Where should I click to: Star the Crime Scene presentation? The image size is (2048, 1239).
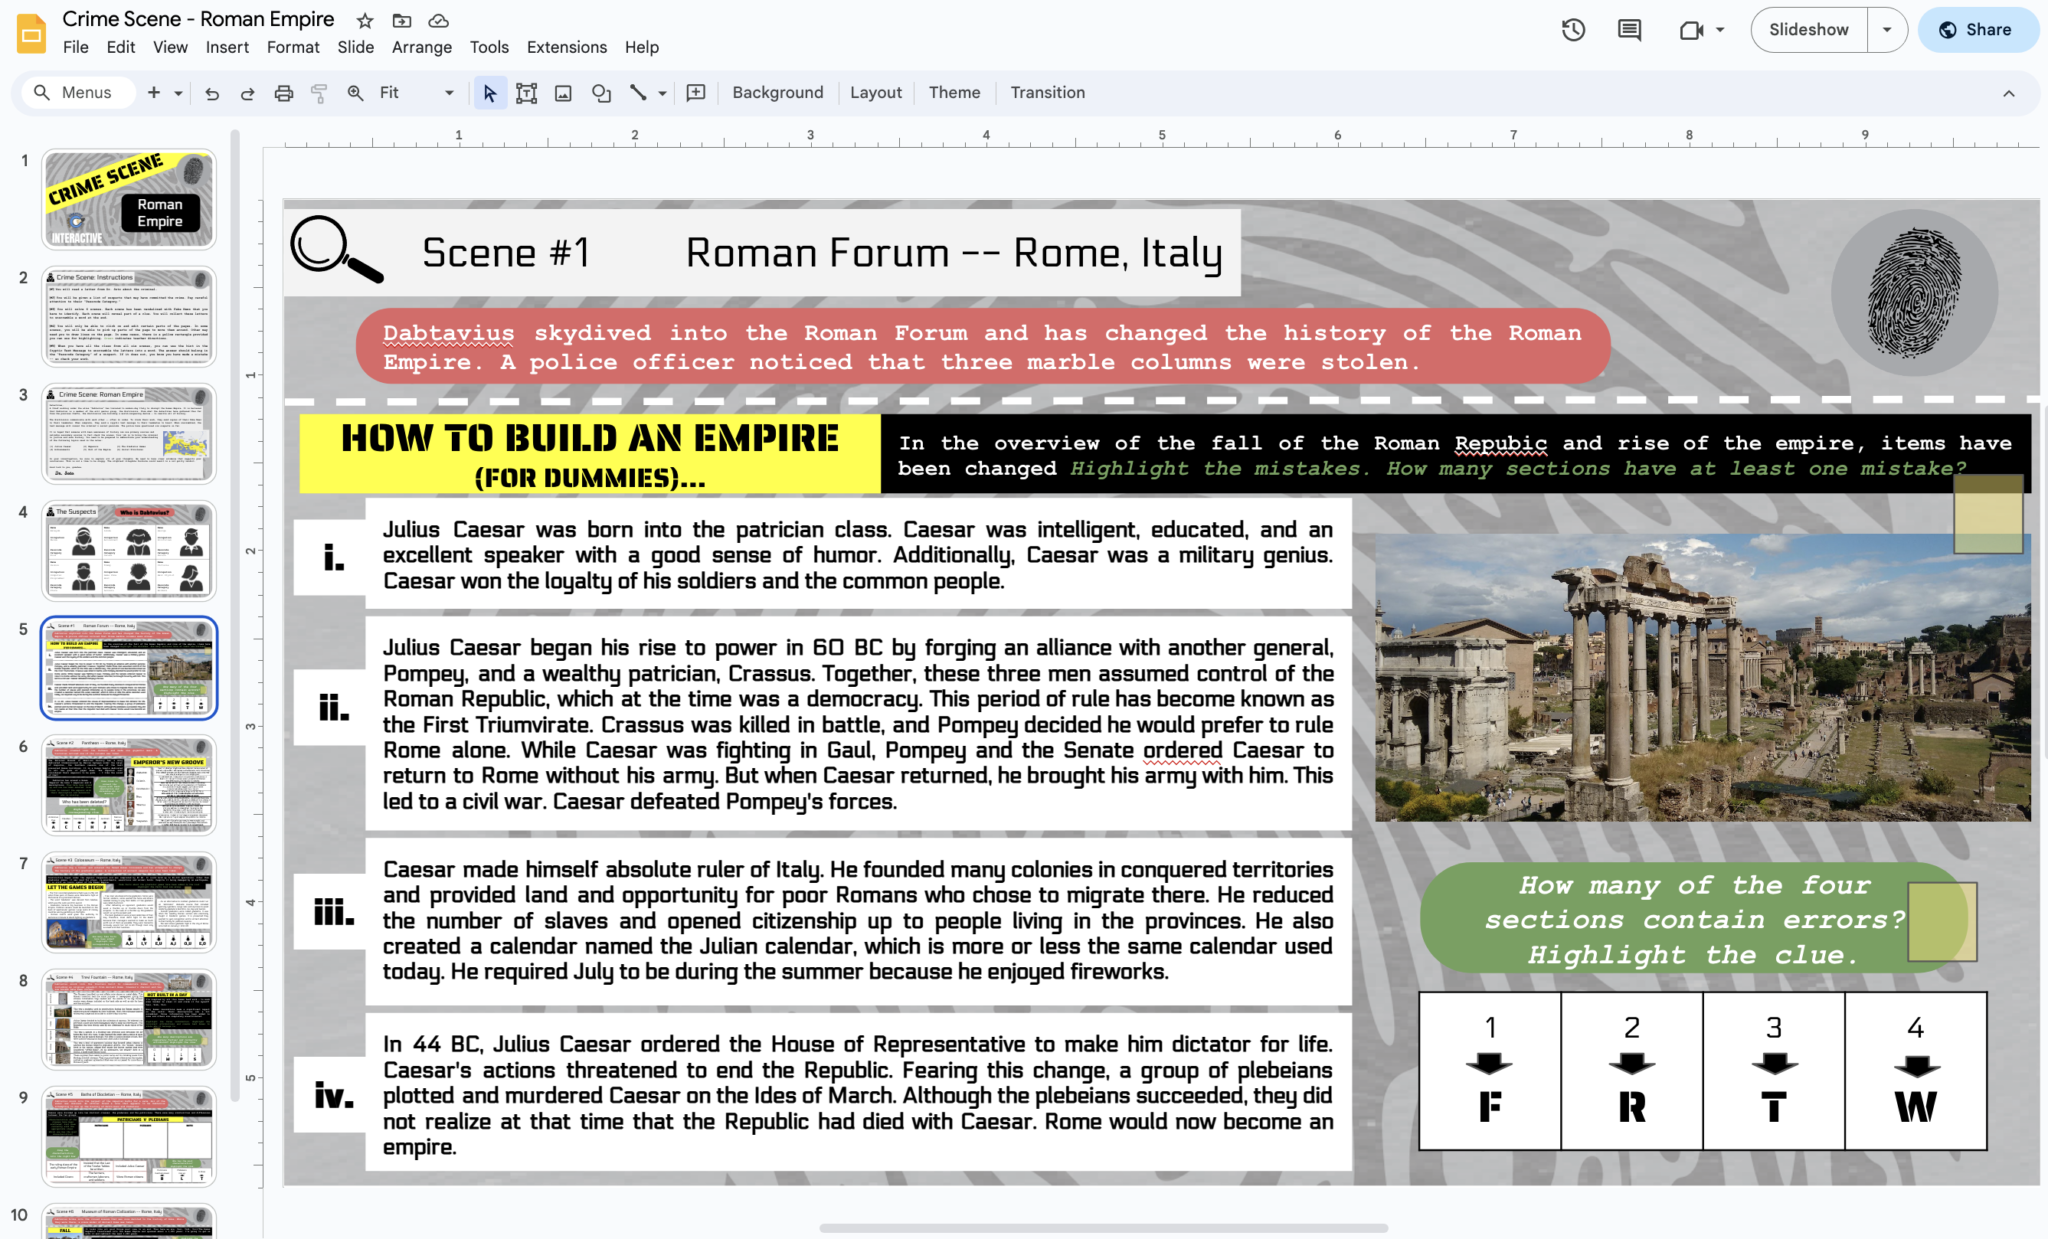(x=365, y=20)
